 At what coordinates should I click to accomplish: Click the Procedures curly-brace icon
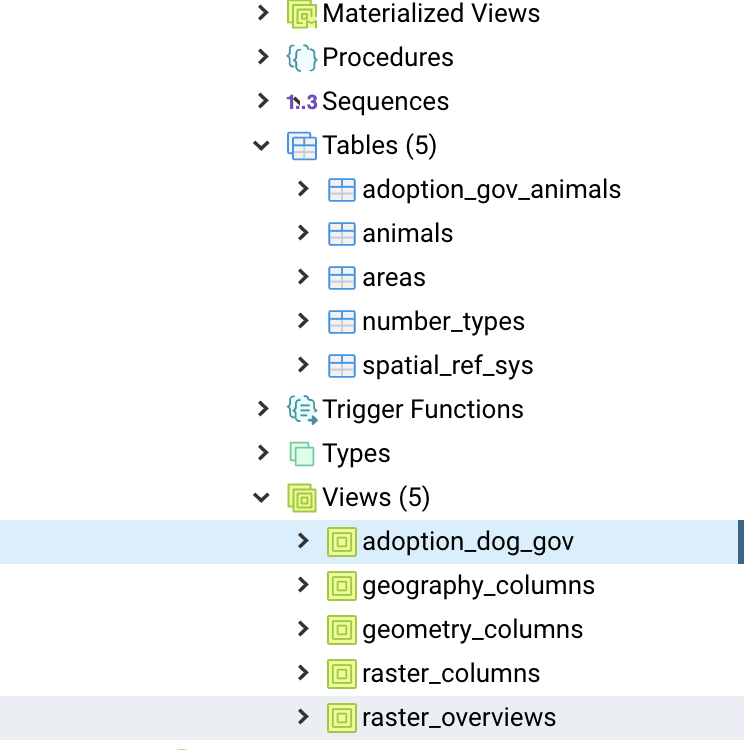[x=302, y=58]
